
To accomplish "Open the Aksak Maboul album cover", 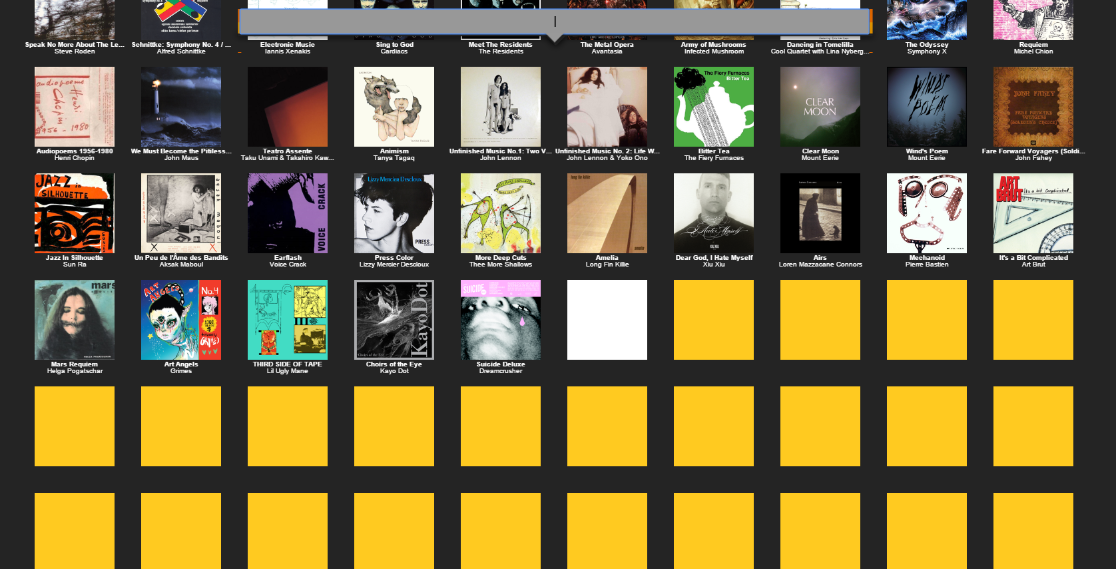I will tap(181, 213).
